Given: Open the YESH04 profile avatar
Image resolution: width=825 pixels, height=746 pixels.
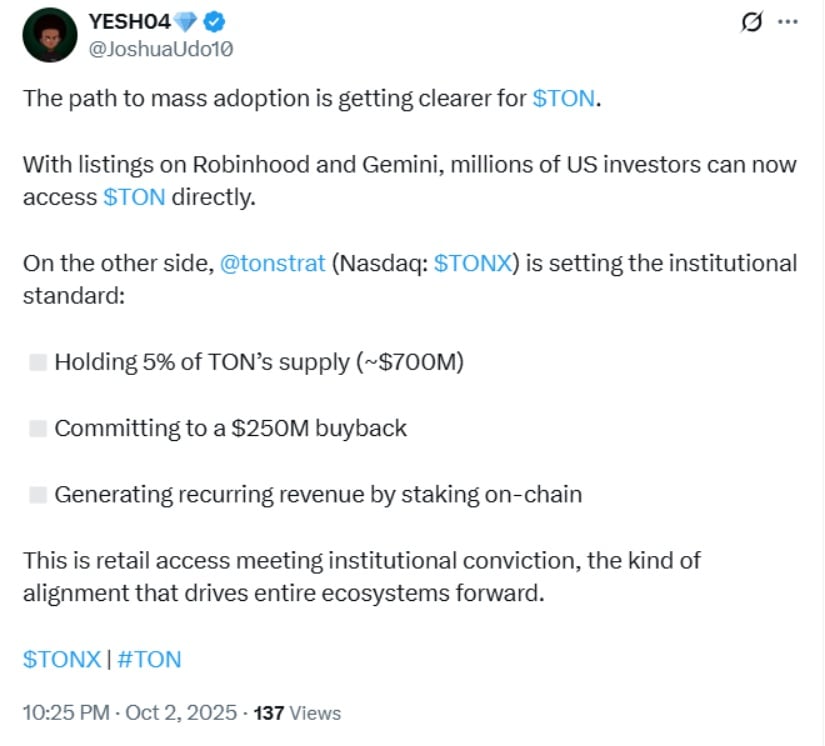Looking at the screenshot, I should coord(49,34).
